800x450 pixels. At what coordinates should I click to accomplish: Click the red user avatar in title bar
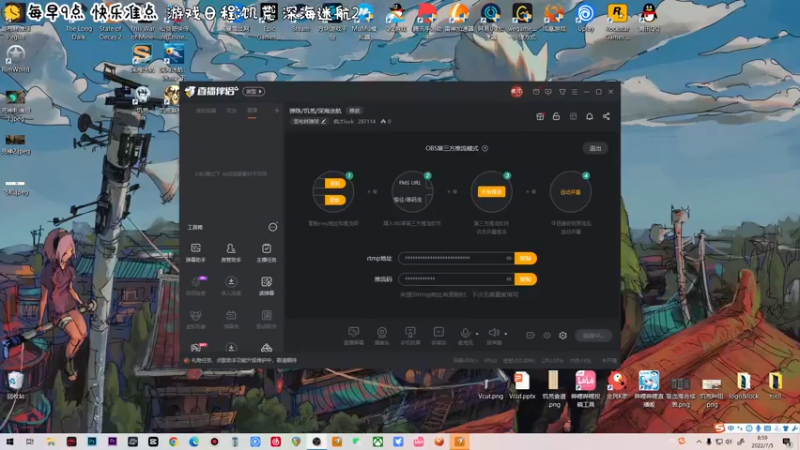click(x=516, y=92)
